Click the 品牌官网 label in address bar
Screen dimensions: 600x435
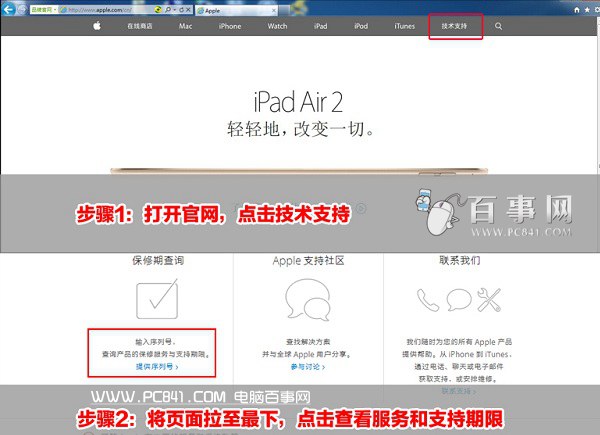(x=41, y=10)
